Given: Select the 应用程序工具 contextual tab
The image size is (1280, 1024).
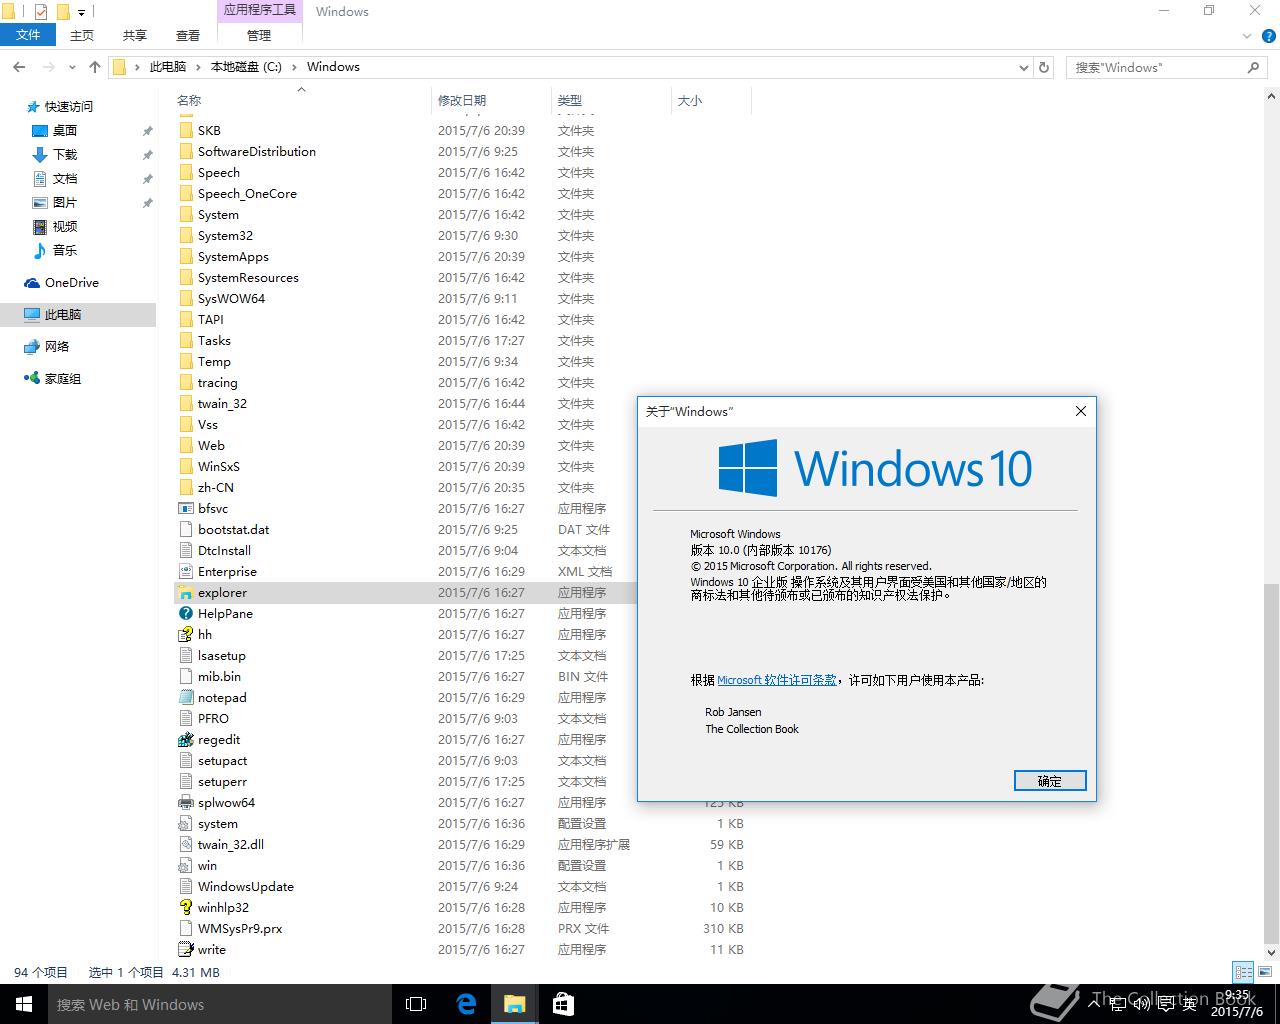Looking at the screenshot, I should [x=259, y=10].
